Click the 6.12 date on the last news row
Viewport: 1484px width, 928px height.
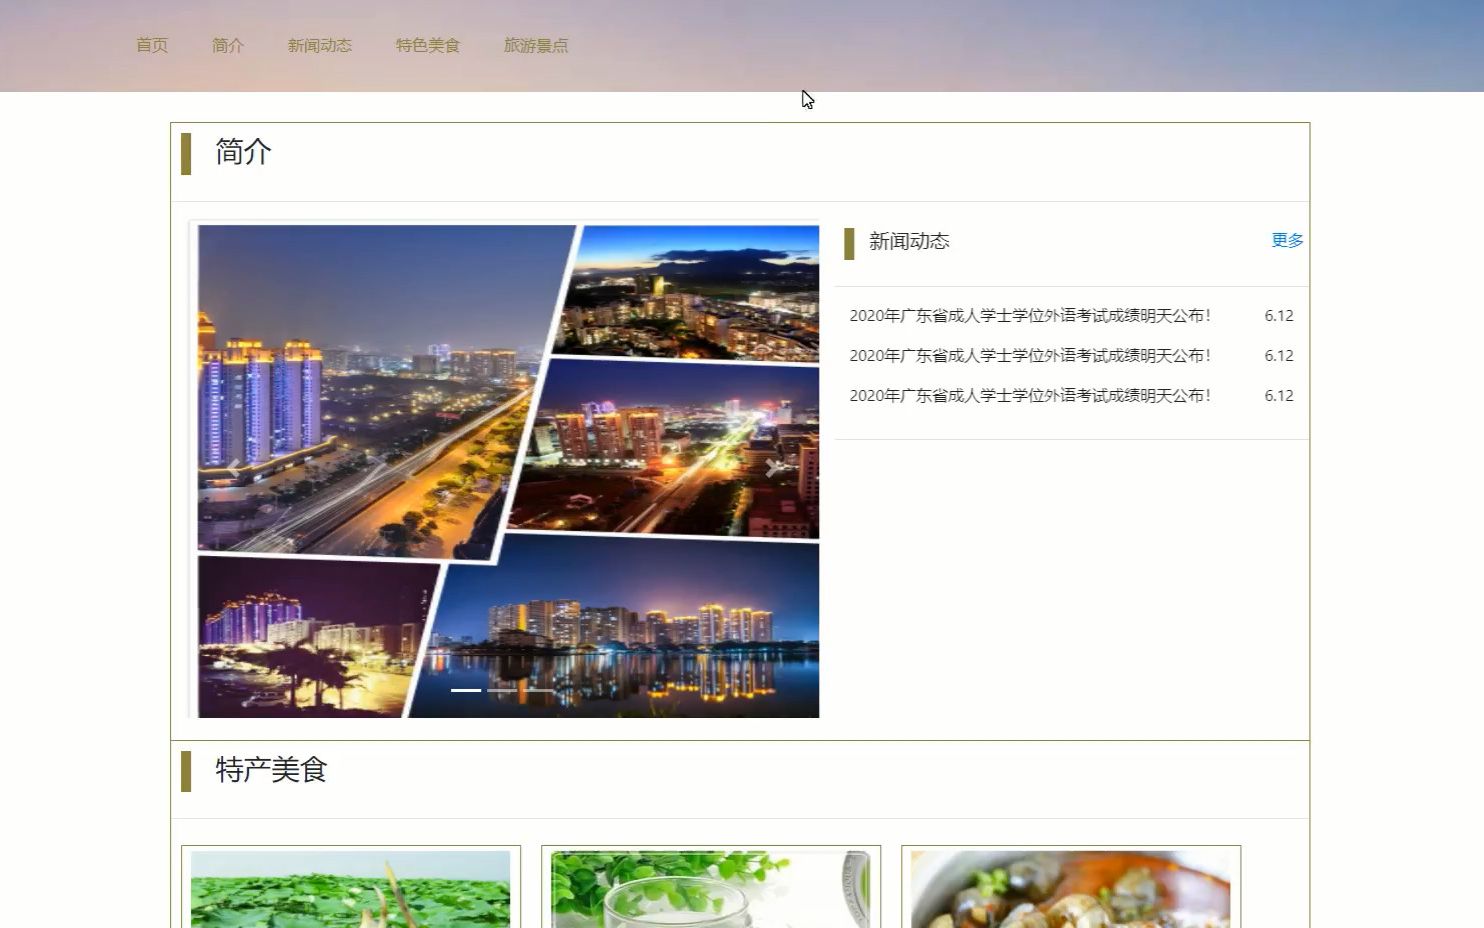pyautogui.click(x=1279, y=395)
